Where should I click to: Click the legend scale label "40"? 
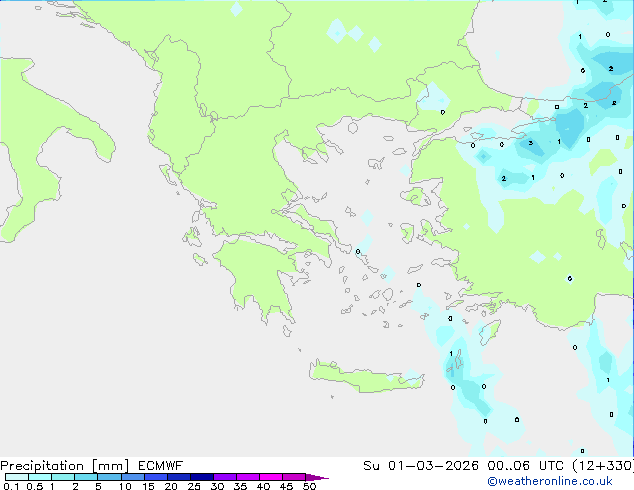coord(263,486)
